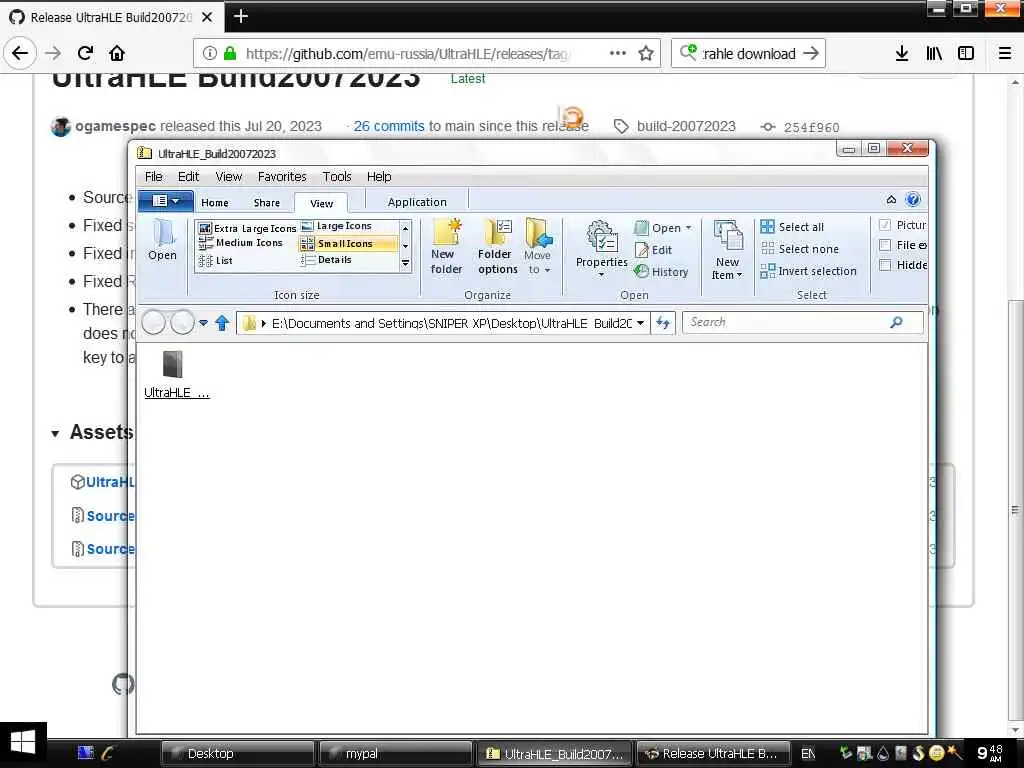
Task: Expand the Properties dropdown arrow
Action: pyautogui.click(x=601, y=275)
